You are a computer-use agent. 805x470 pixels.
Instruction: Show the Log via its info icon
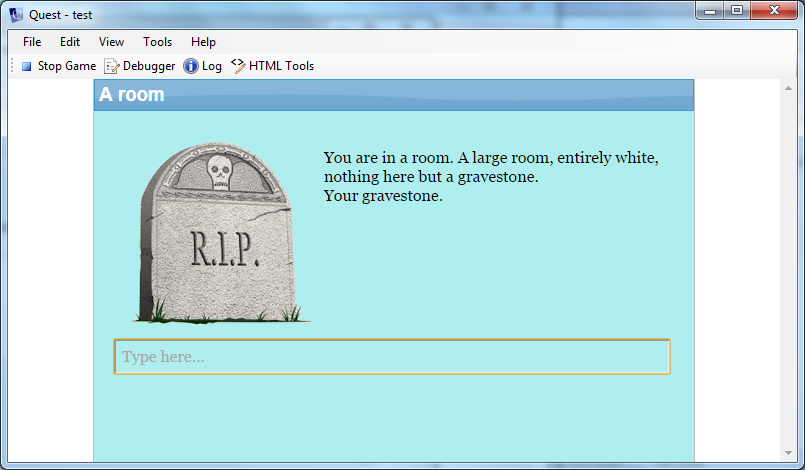point(191,66)
